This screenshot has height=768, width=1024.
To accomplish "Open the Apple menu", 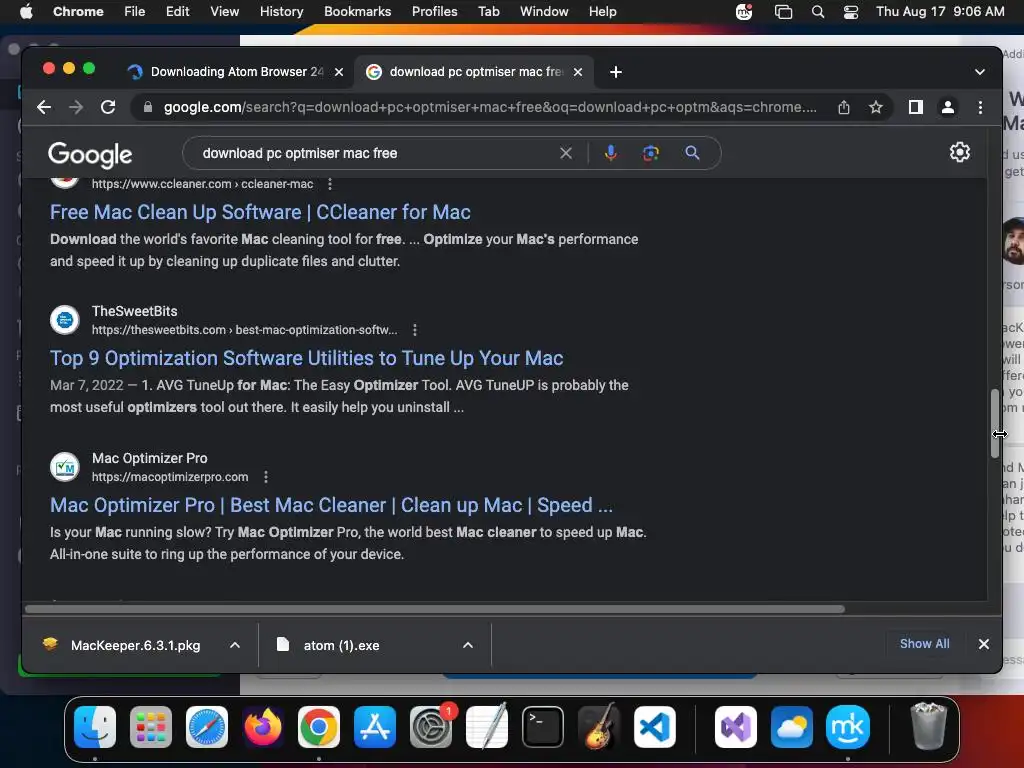I will (x=26, y=11).
